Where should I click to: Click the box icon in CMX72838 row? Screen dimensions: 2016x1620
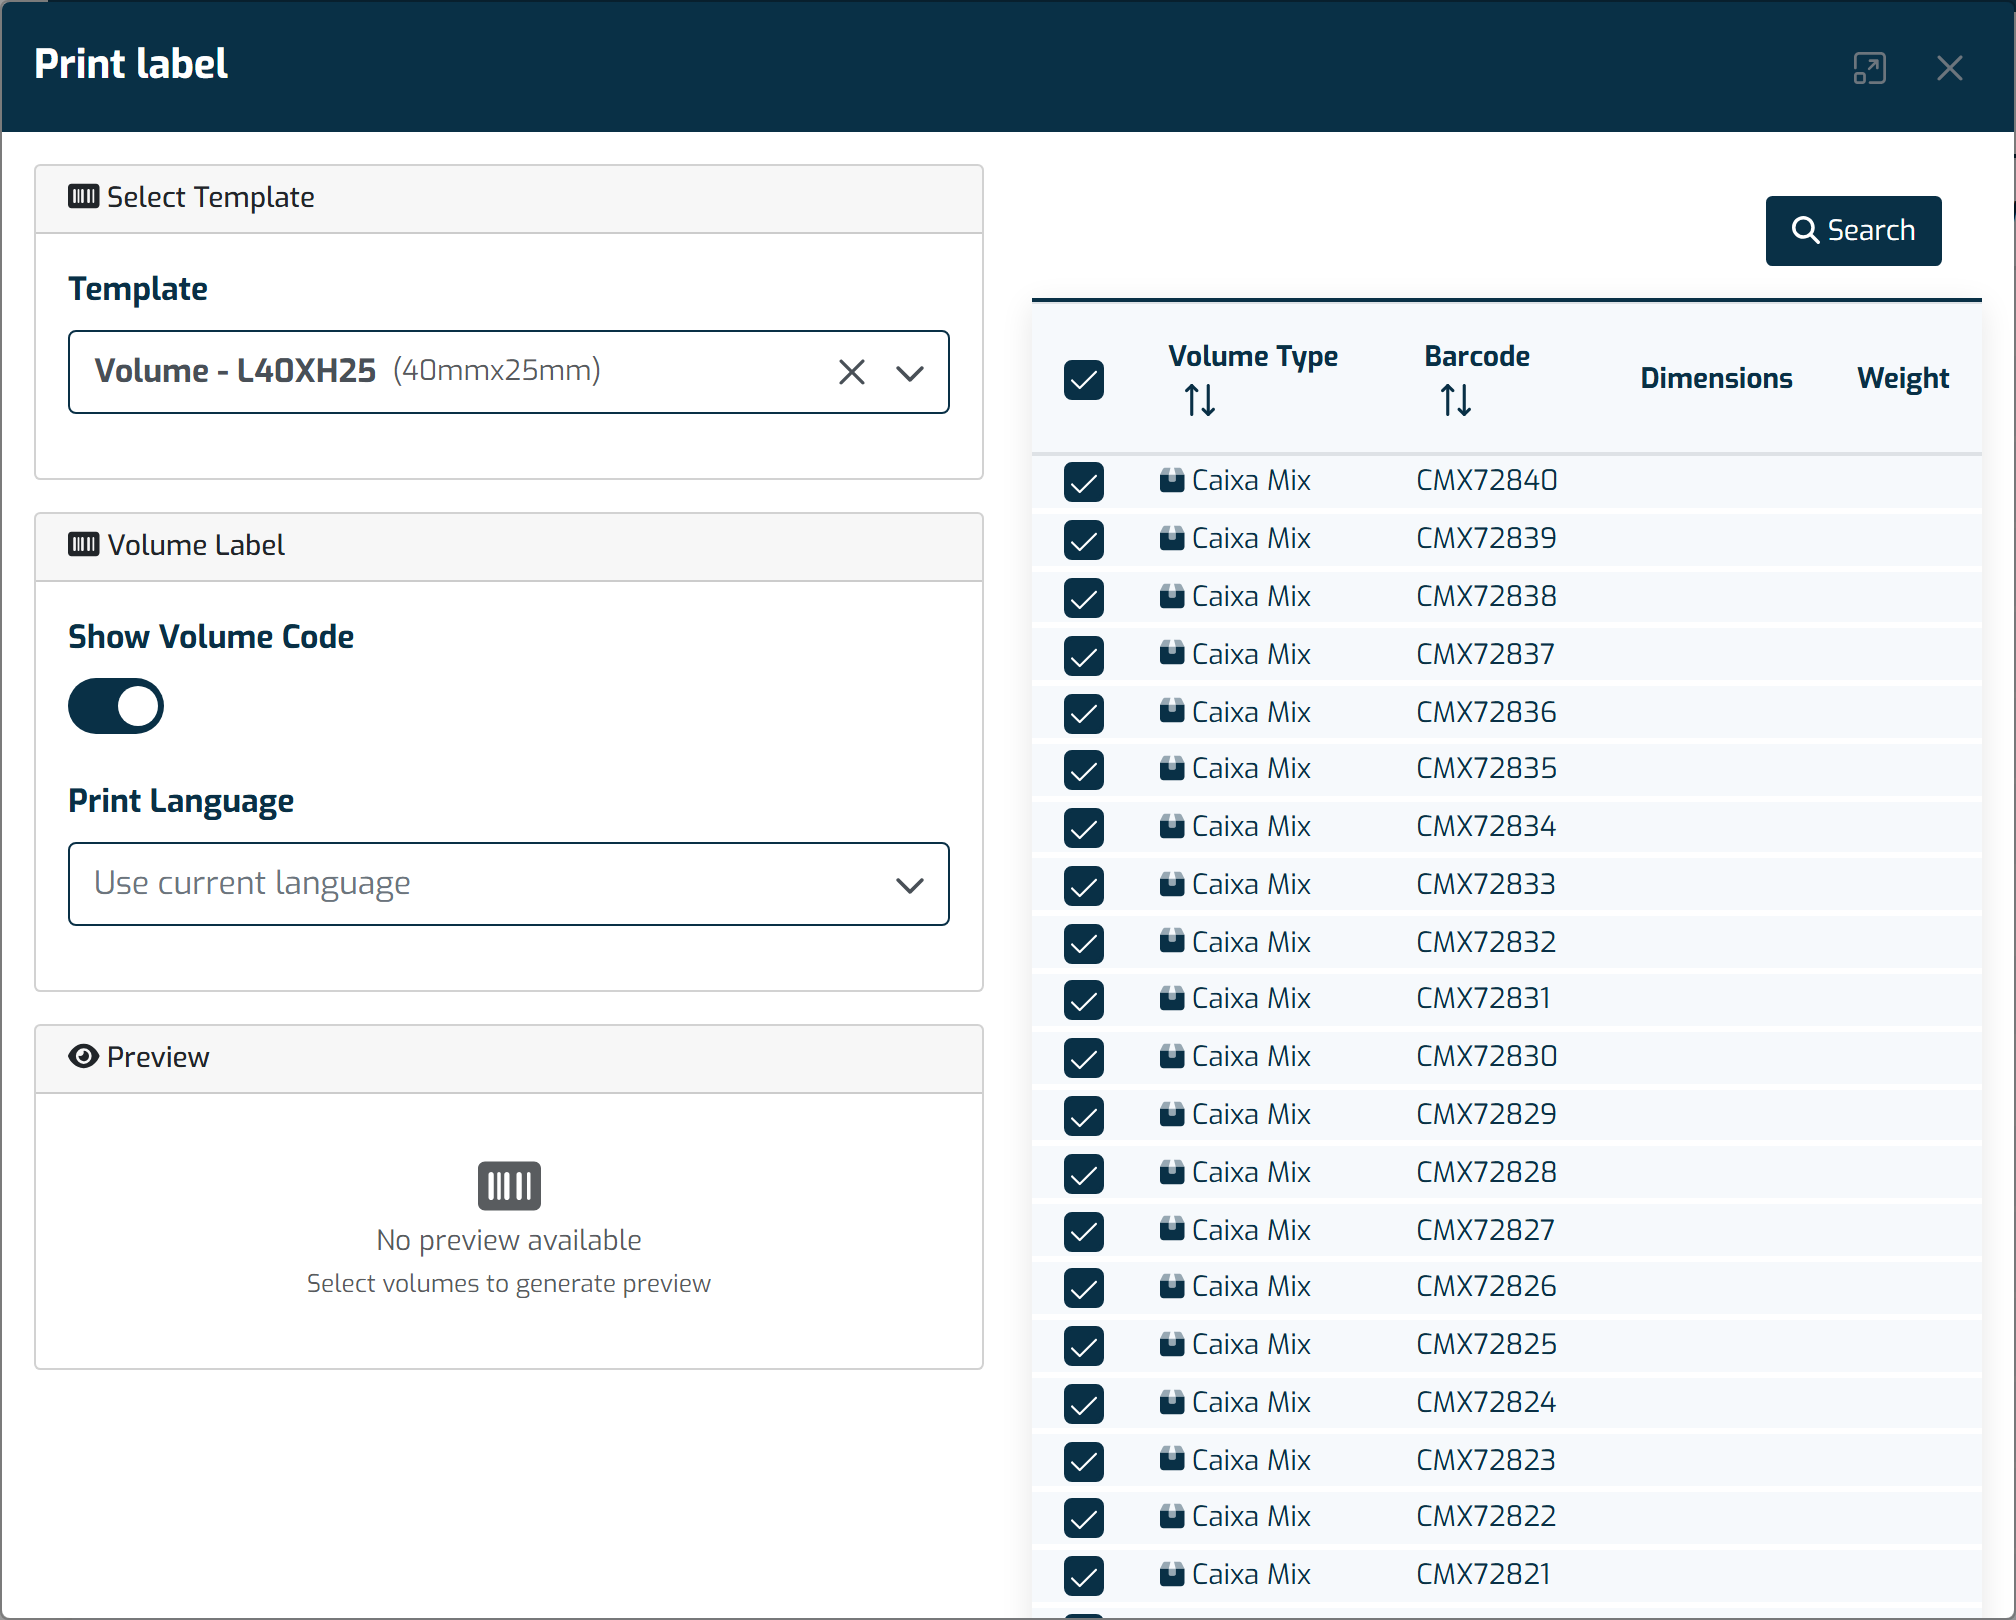1172,596
